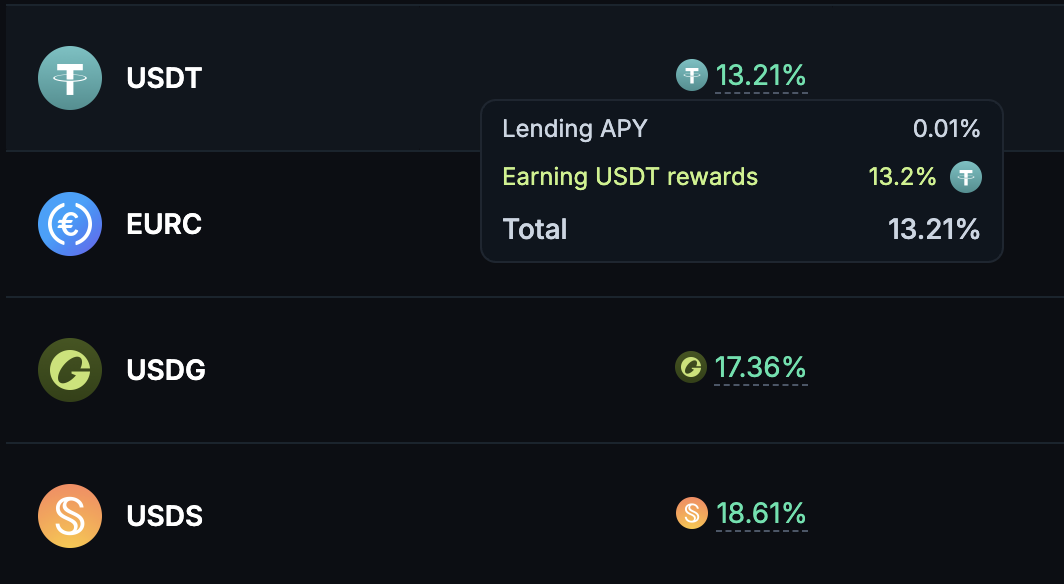The width and height of the screenshot is (1064, 584).
Task: Click the USDT 13.21% APY value
Action: coord(761,75)
